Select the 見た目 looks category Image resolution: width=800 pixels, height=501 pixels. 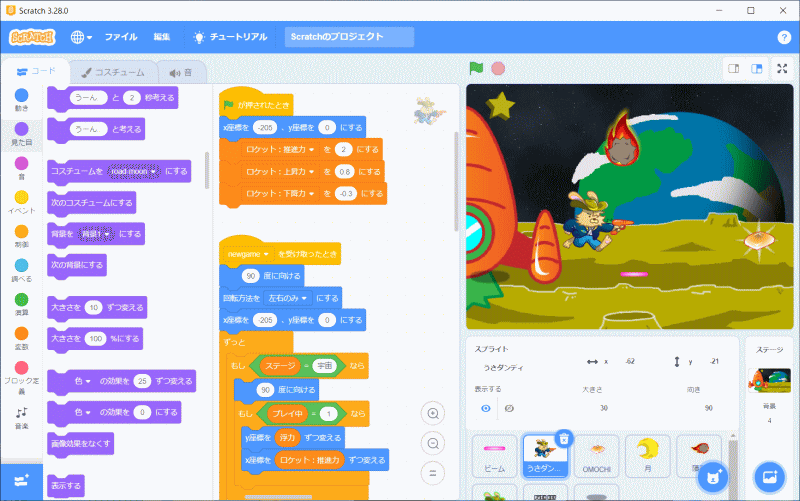[x=21, y=134]
